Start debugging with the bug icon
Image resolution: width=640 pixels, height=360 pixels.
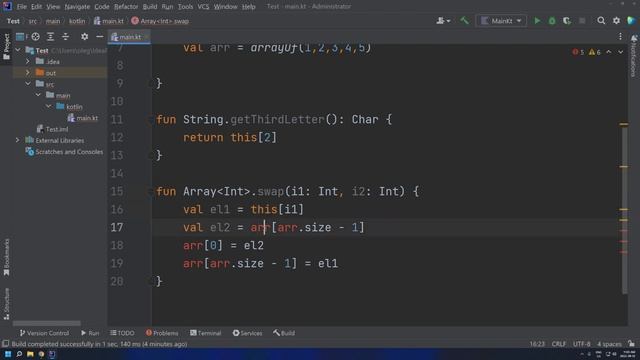552,21
